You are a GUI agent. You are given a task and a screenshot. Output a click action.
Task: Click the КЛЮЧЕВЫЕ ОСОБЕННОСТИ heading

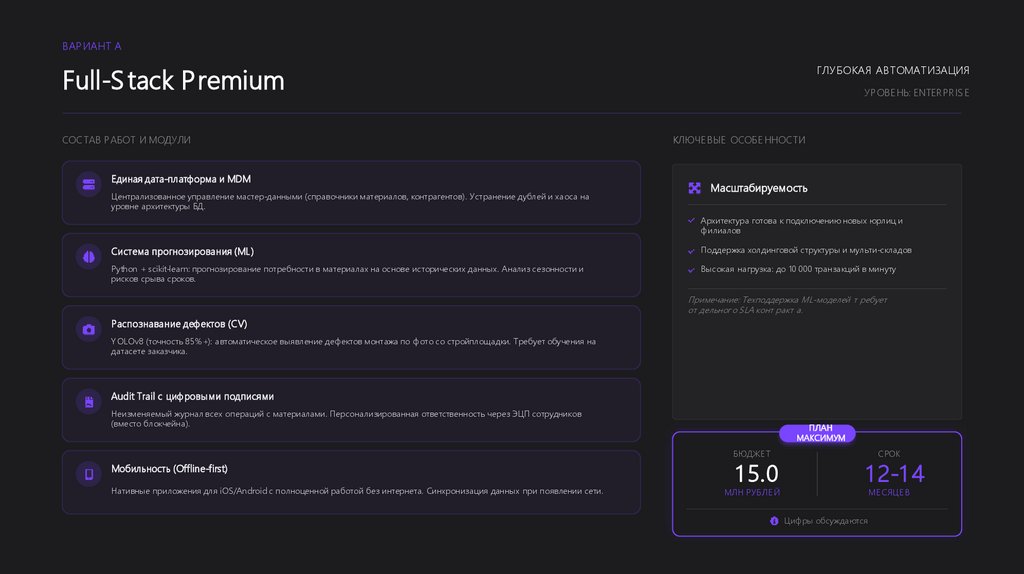[739, 140]
